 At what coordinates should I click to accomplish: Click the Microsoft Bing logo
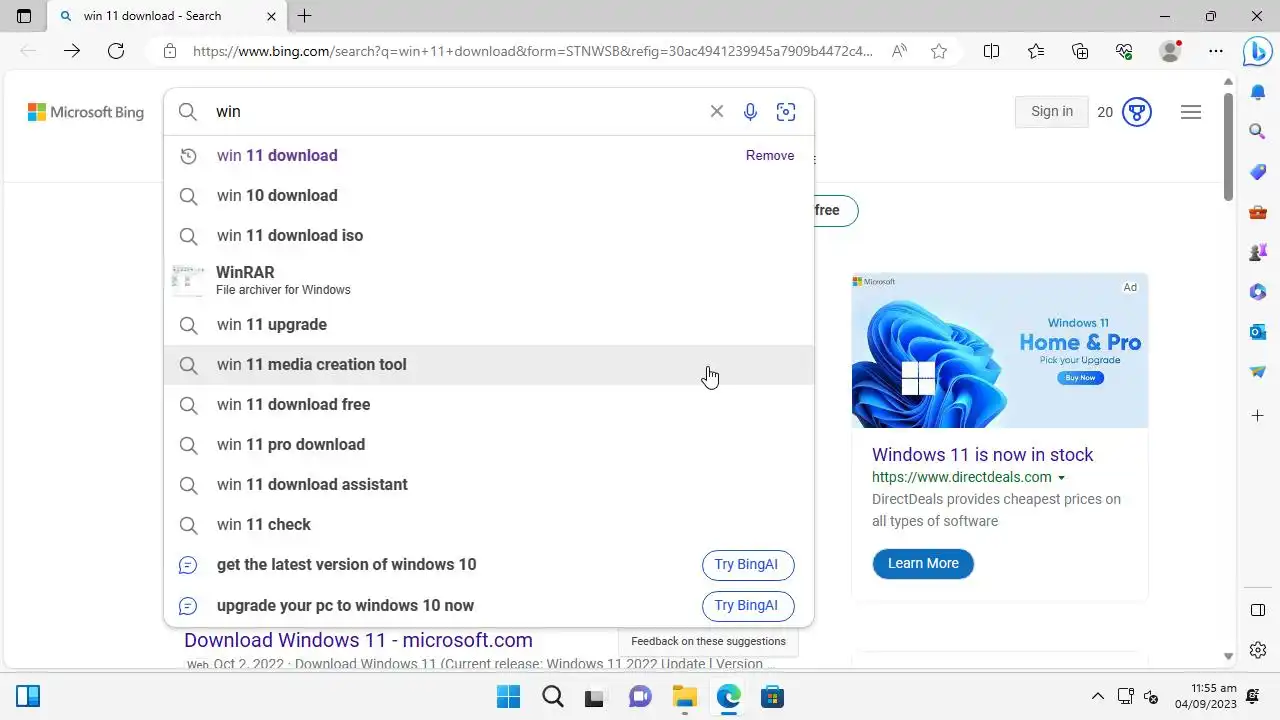[x=86, y=112]
